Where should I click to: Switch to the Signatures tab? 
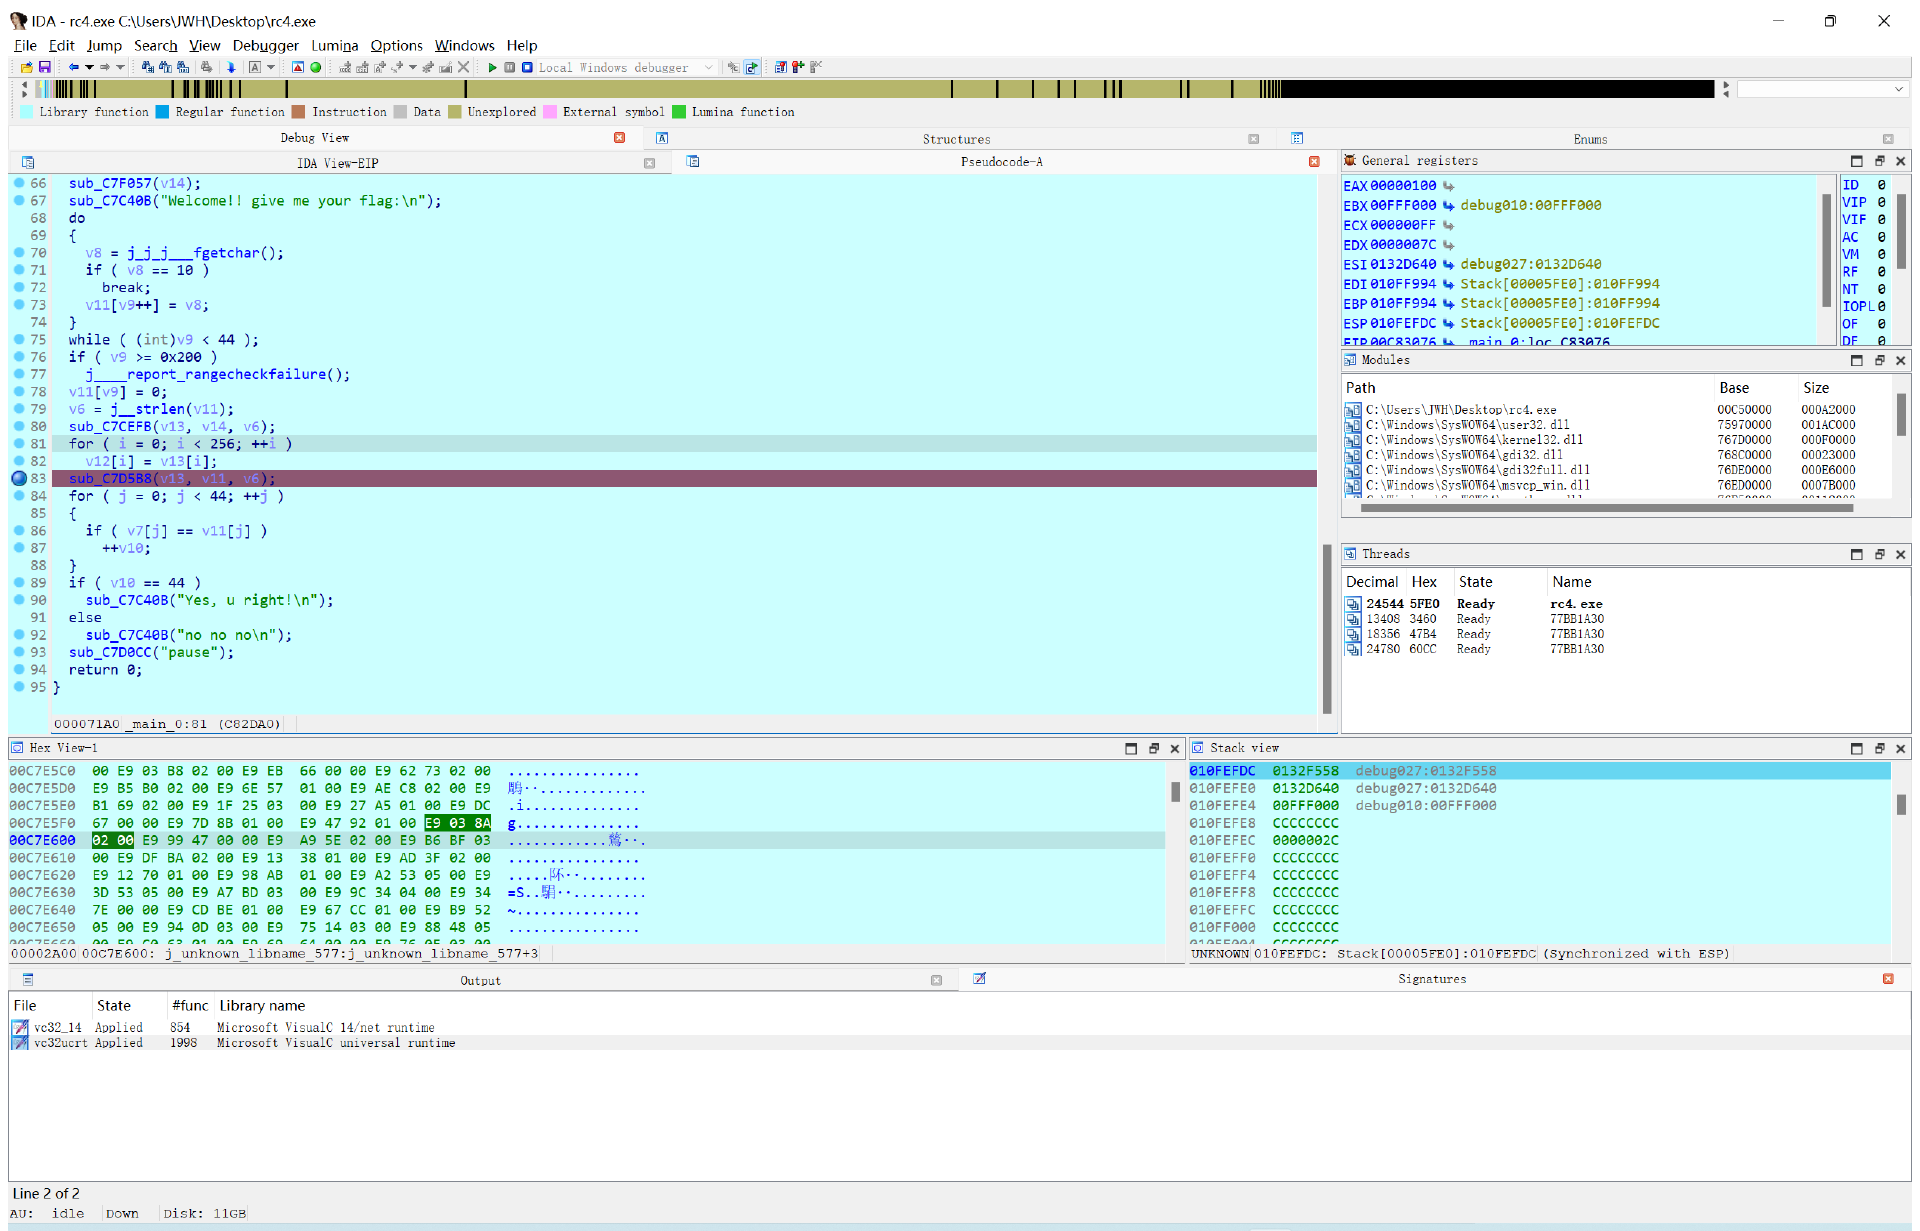(1432, 979)
